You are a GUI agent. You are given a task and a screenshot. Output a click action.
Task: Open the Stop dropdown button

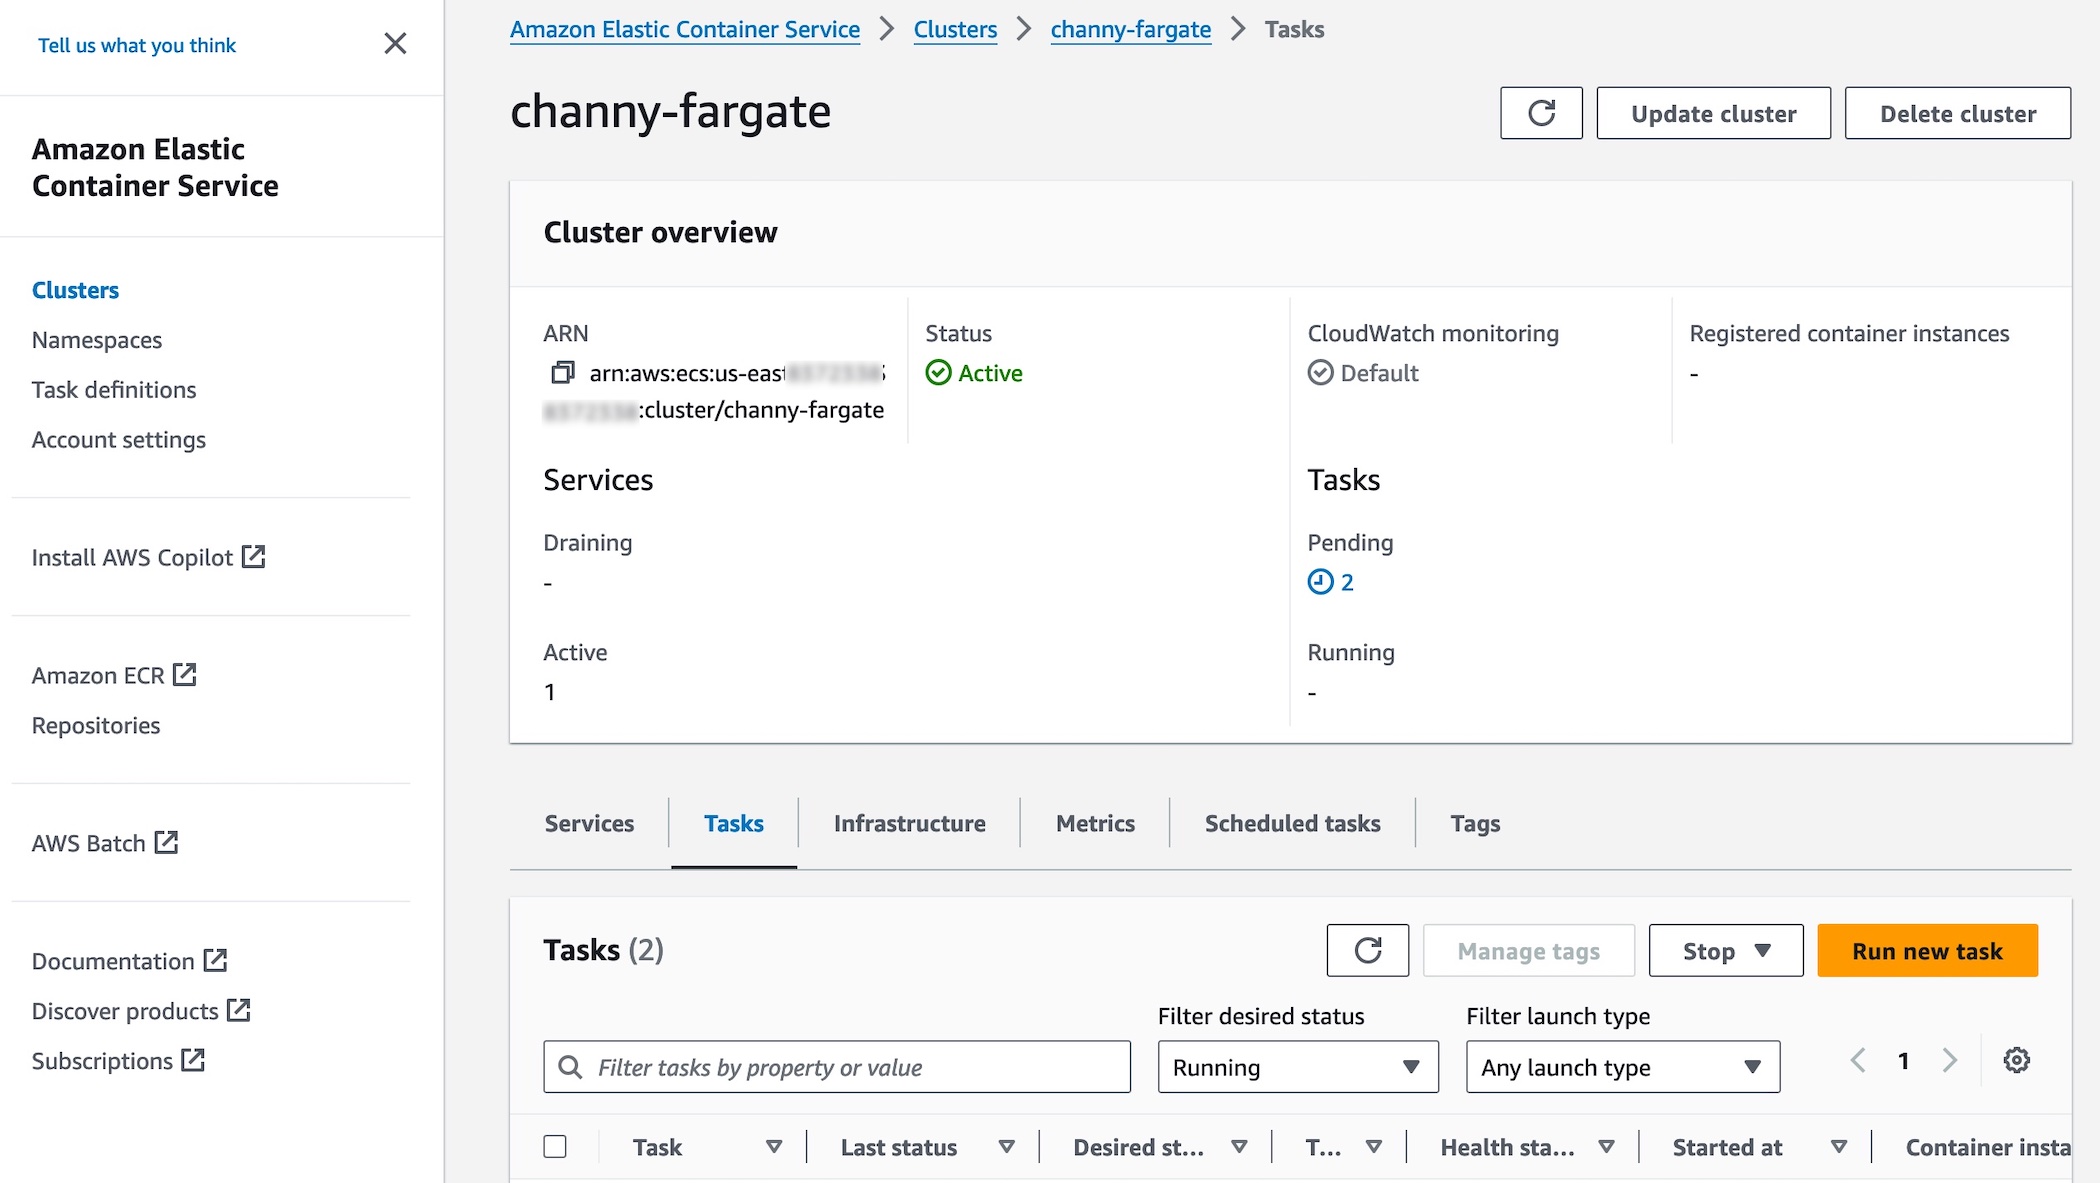(1726, 950)
